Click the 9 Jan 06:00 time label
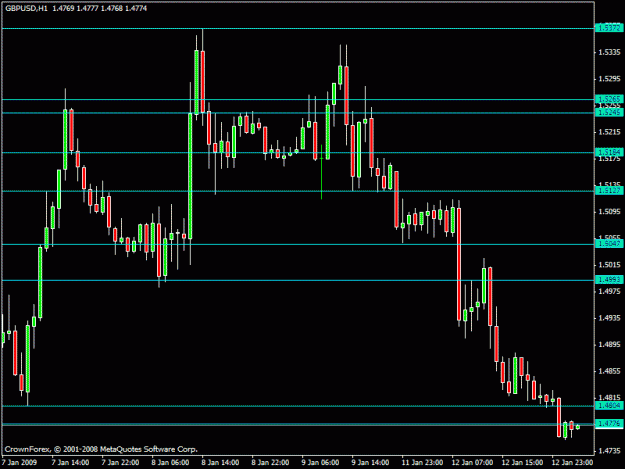Screen dimensions: 625x469 pyautogui.click(x=320, y=463)
